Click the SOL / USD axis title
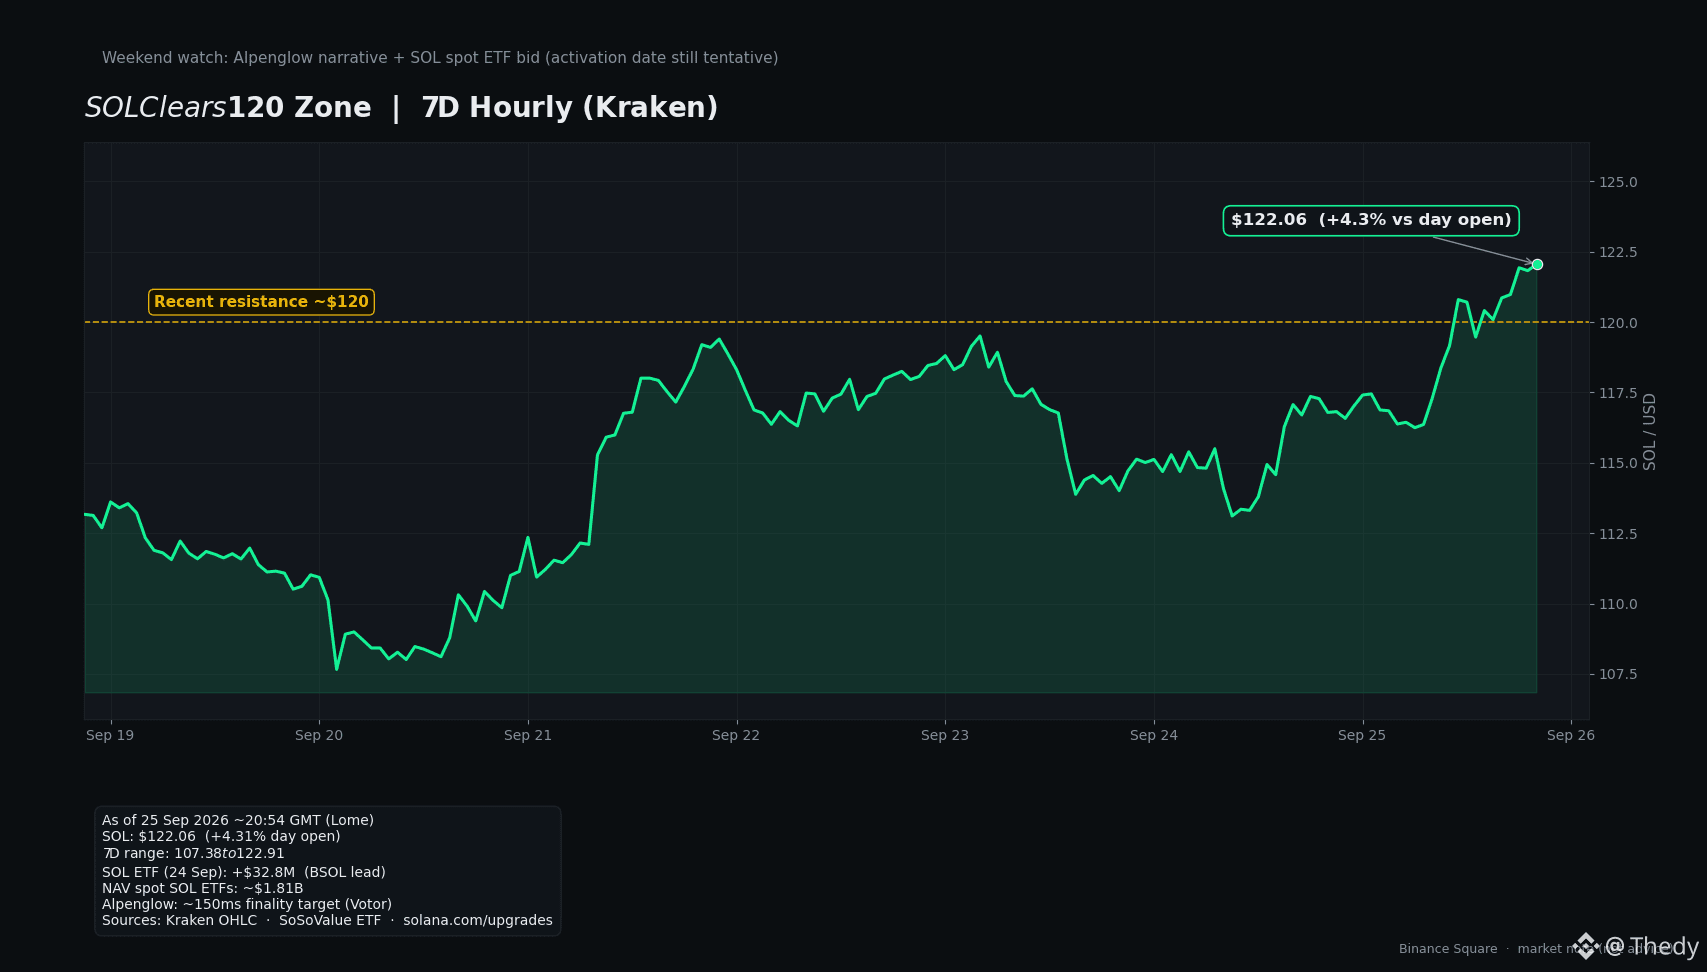This screenshot has width=1707, height=972. point(1650,431)
